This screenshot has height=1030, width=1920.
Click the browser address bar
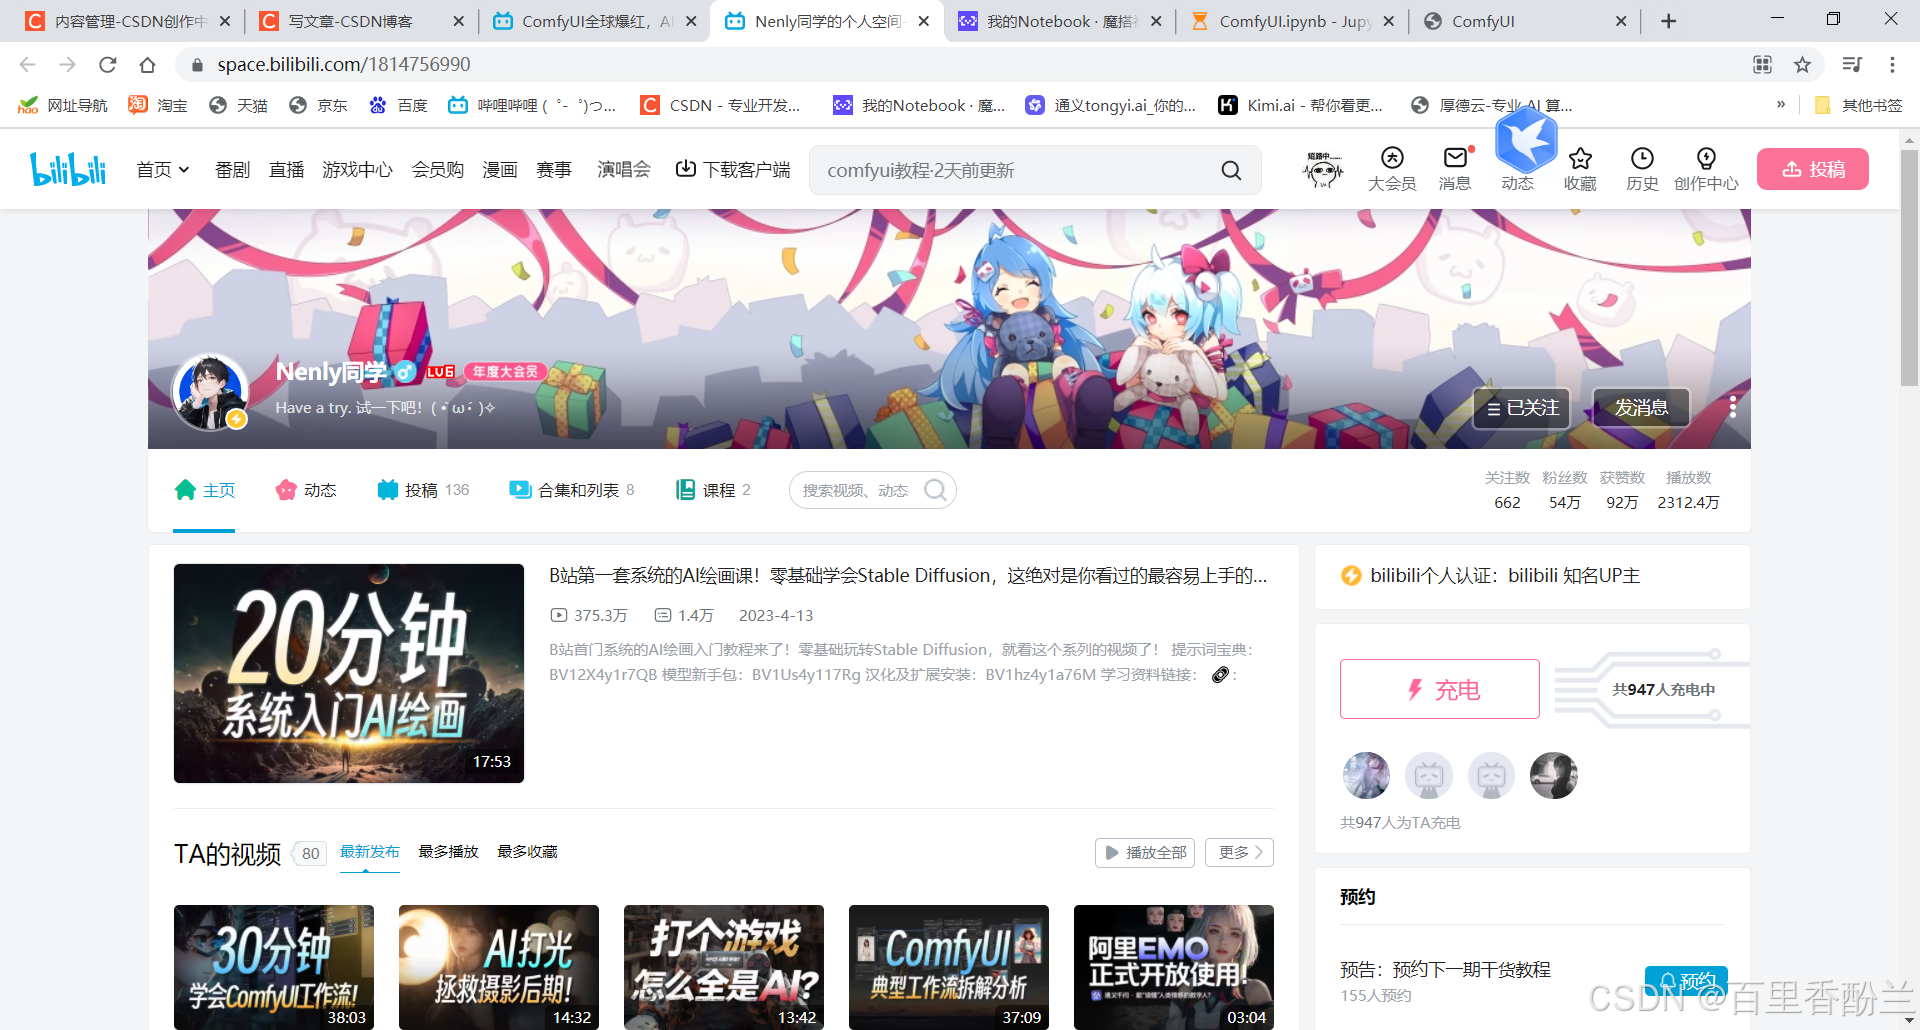960,65
